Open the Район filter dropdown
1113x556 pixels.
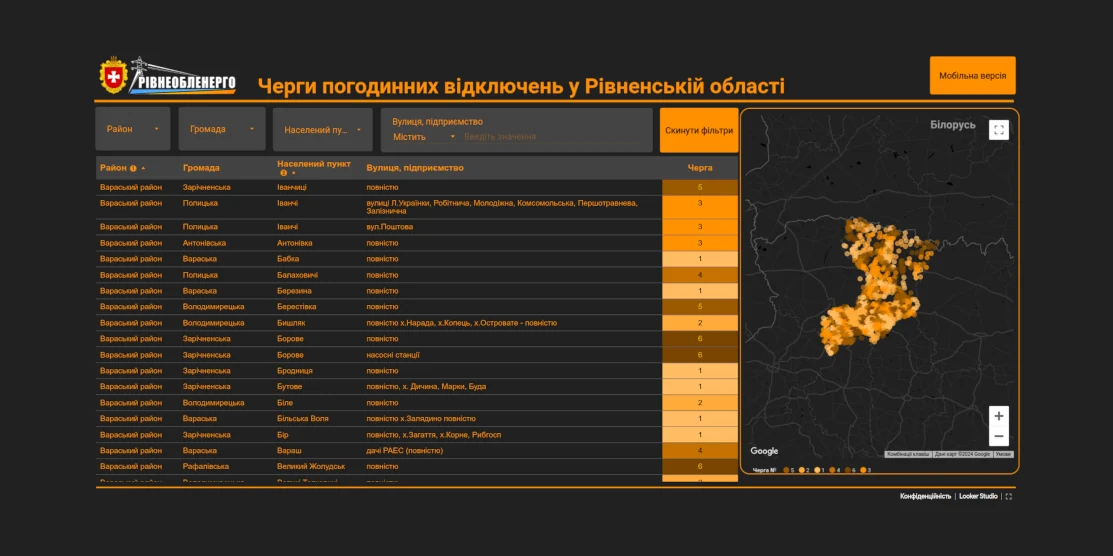coord(133,129)
